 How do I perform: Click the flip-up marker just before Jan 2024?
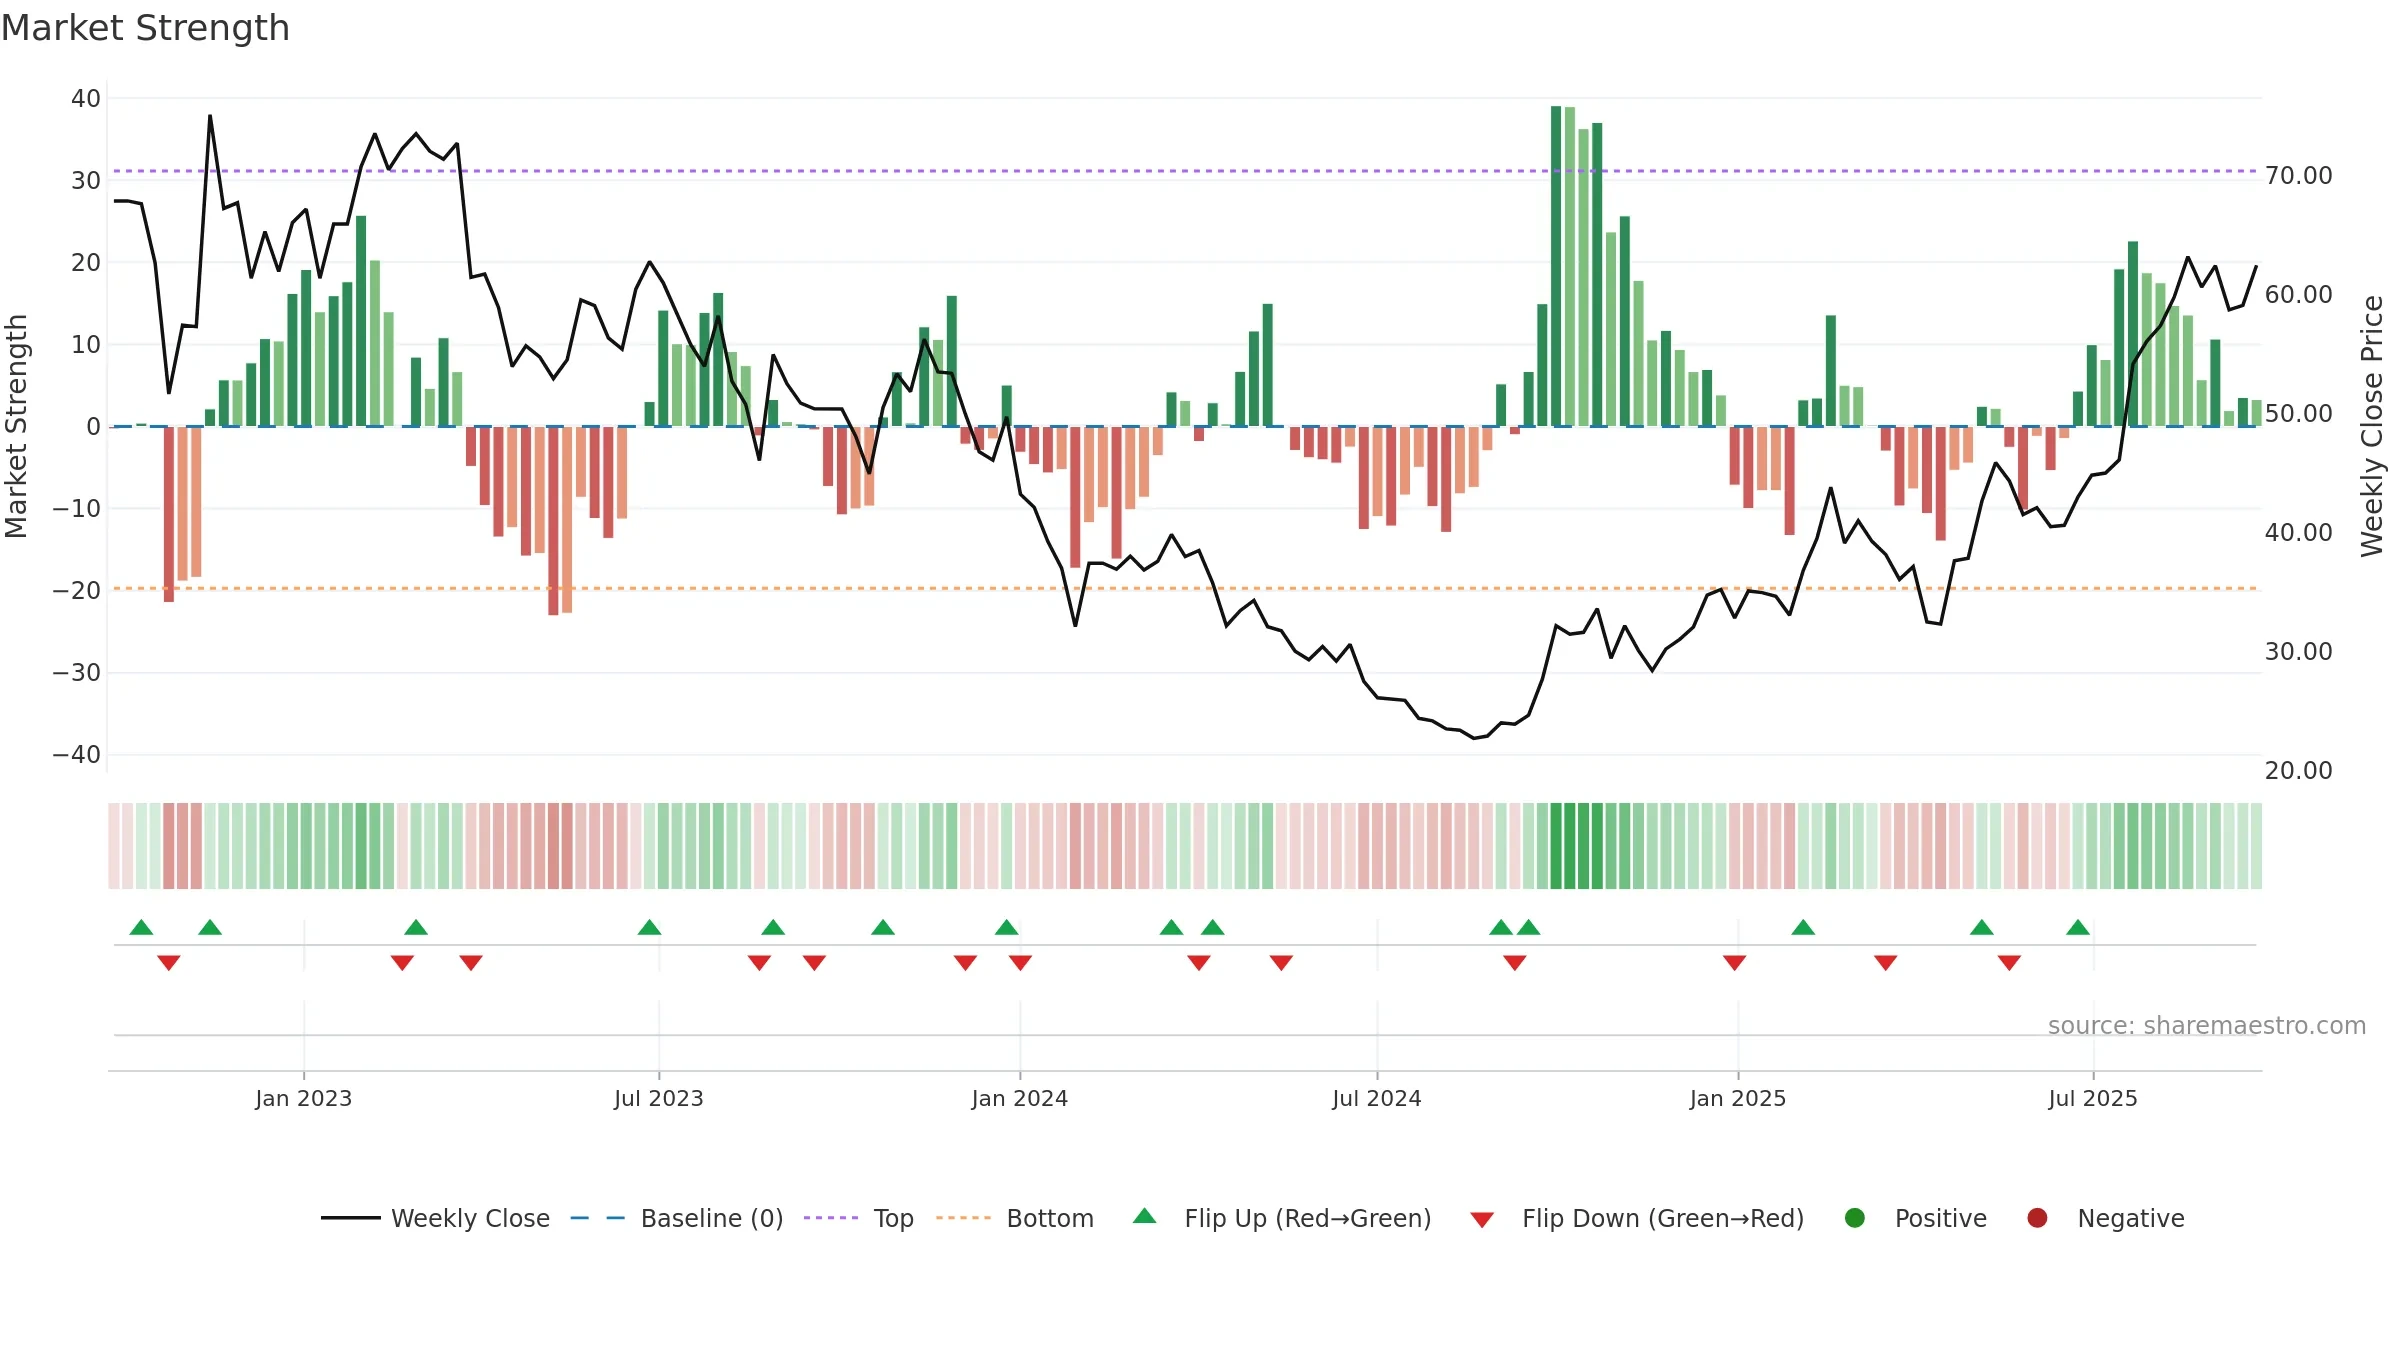[1007, 927]
